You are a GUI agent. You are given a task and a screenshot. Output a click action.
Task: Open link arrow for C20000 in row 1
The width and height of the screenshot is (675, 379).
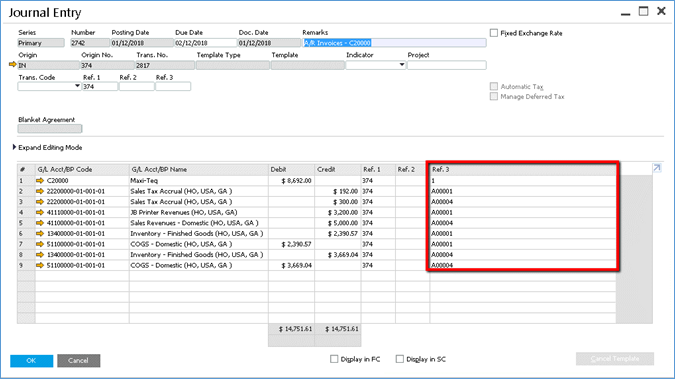click(40, 180)
